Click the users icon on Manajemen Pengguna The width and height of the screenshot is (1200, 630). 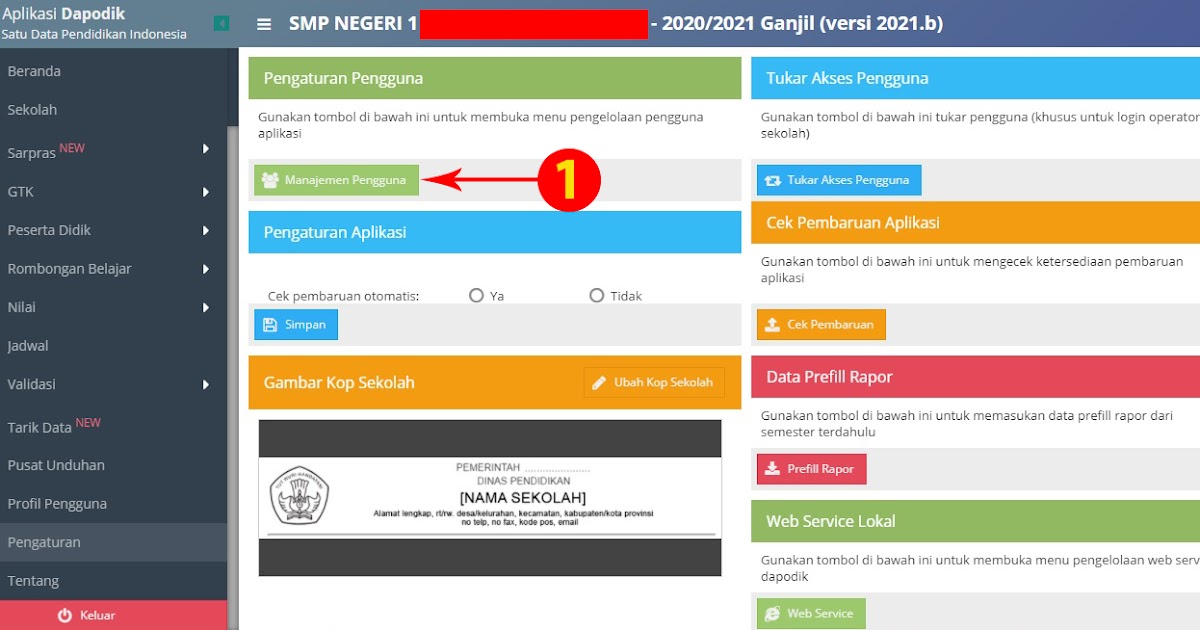(270, 180)
